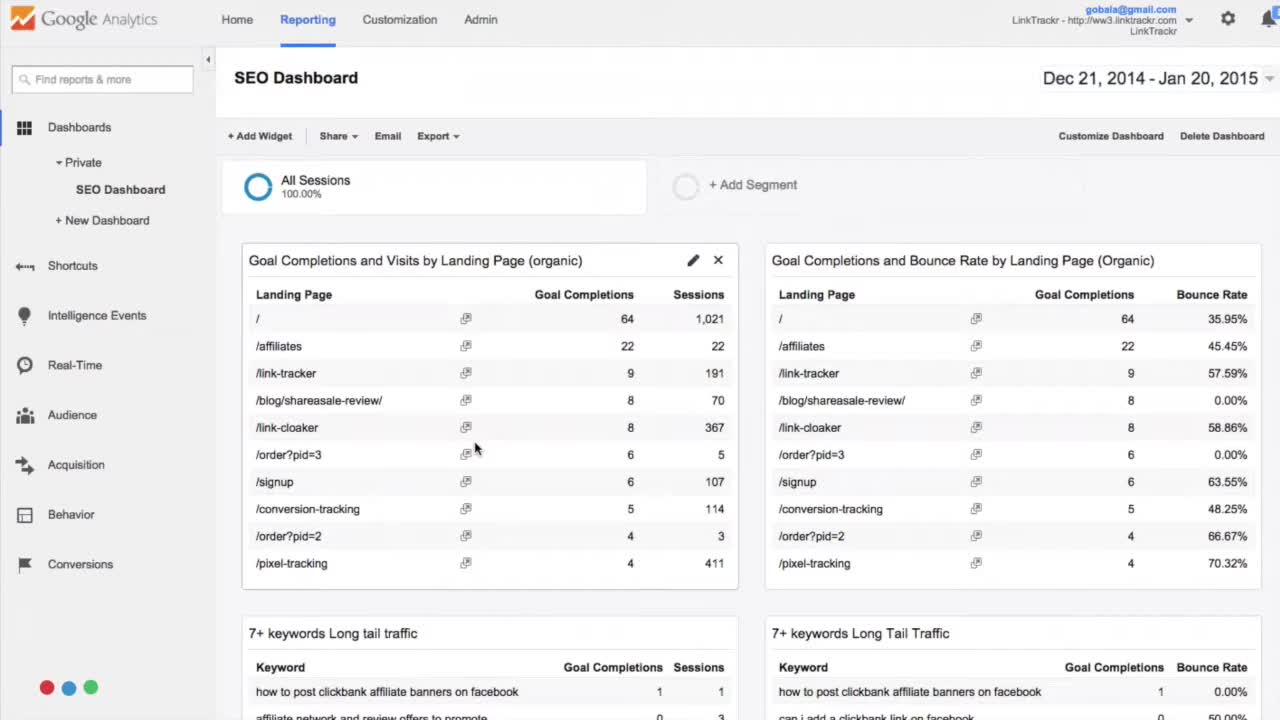Screen dimensions: 1280x720
Task: Click the Dashboards grid icon
Action: tap(24, 128)
